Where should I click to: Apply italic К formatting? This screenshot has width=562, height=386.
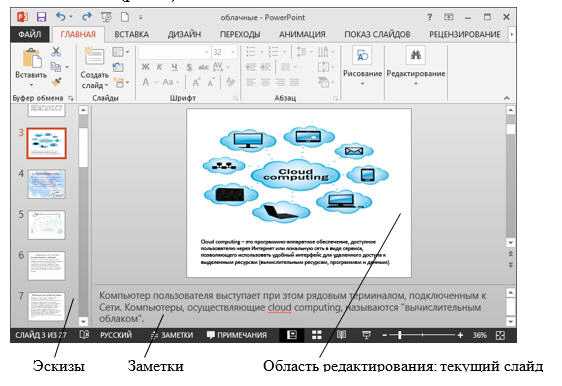[159, 67]
